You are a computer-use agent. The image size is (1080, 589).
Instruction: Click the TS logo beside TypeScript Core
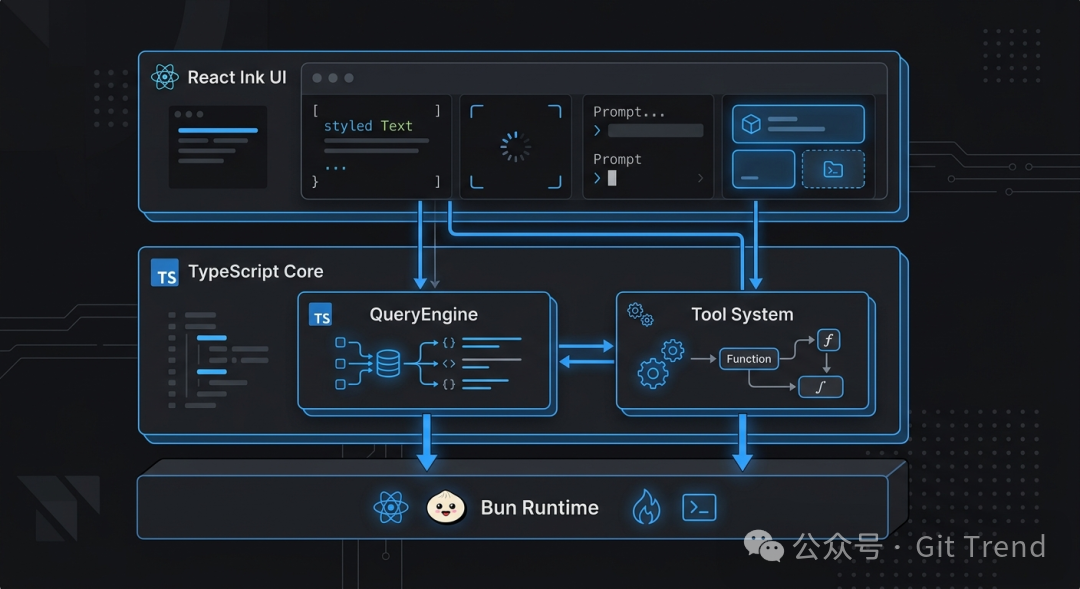[x=165, y=272]
